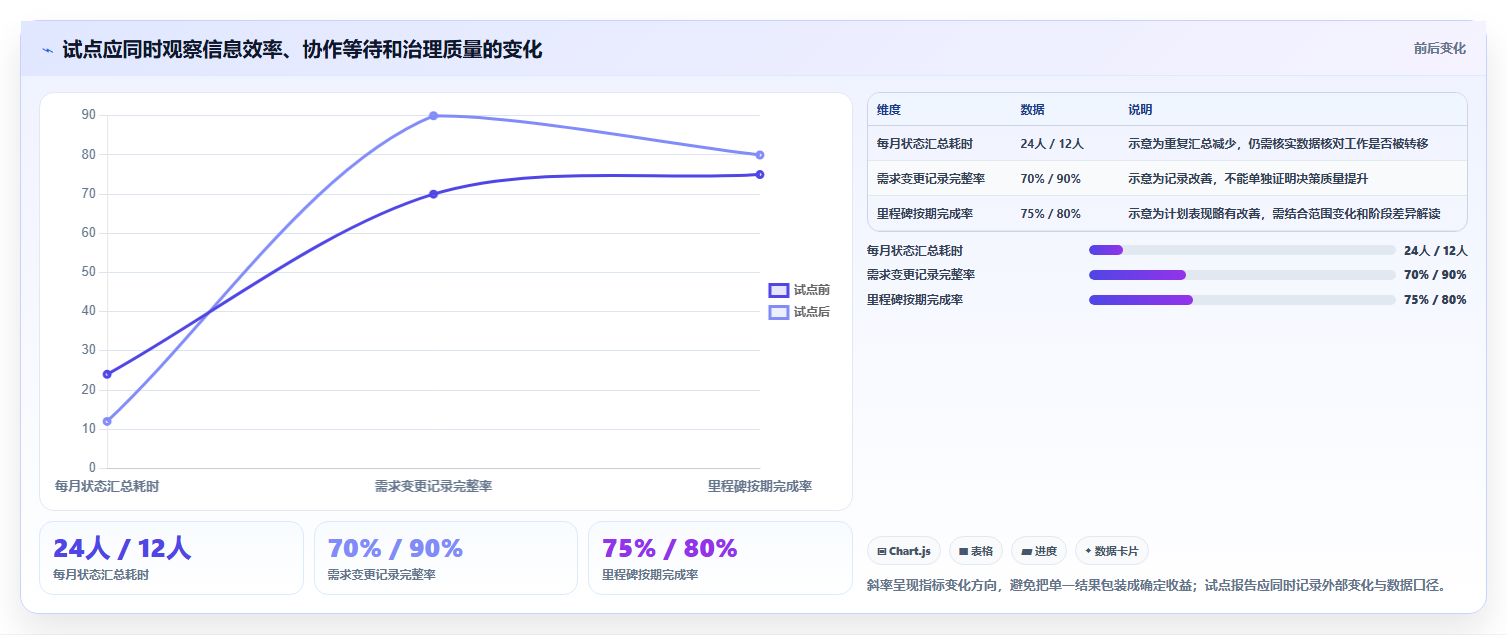Click the x-axis label 每月状态汇总耗时
The height and width of the screenshot is (635, 1507).
click(x=107, y=486)
